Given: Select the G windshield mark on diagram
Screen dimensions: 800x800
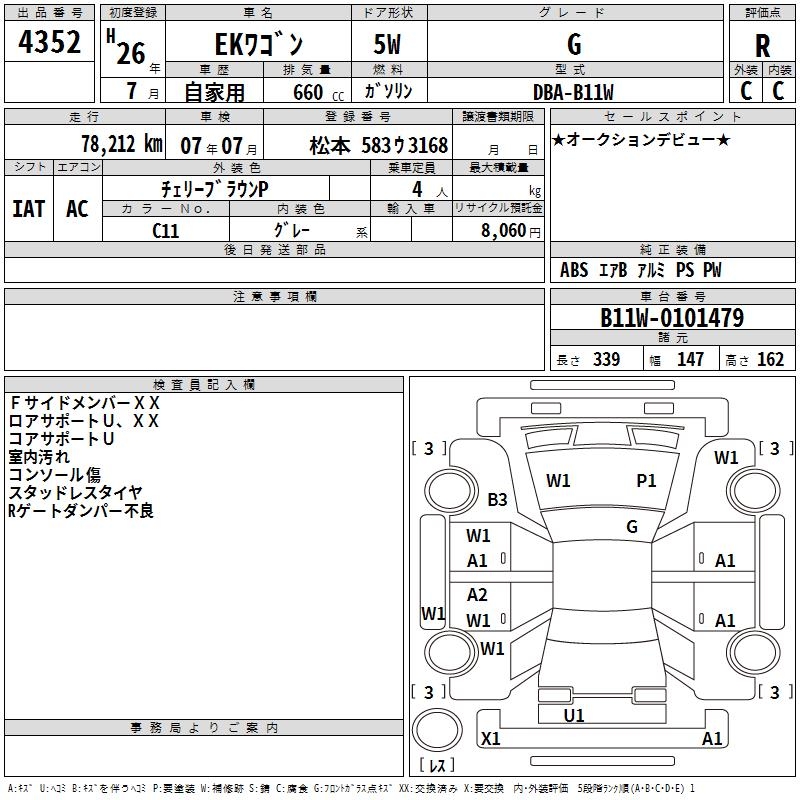Looking at the screenshot, I should click(631, 526).
